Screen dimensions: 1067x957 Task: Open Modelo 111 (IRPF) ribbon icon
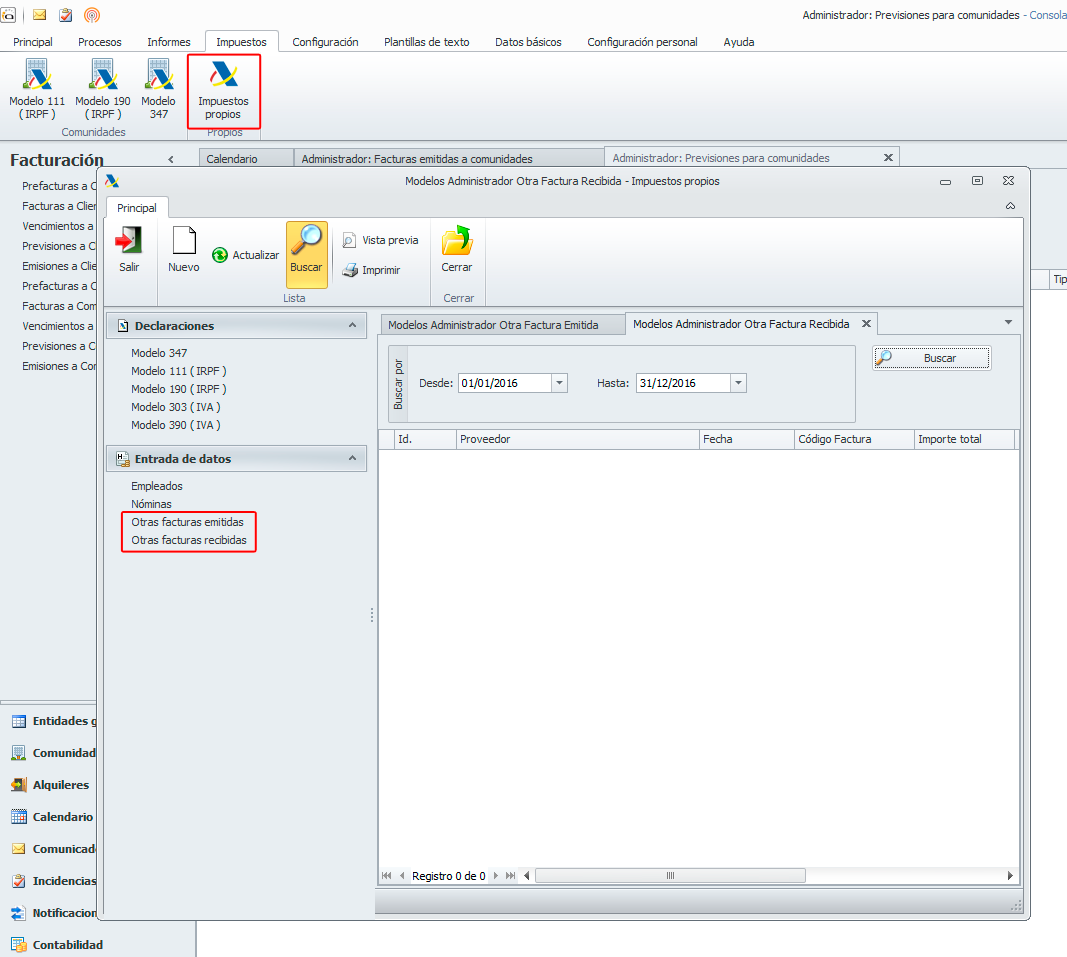37,89
